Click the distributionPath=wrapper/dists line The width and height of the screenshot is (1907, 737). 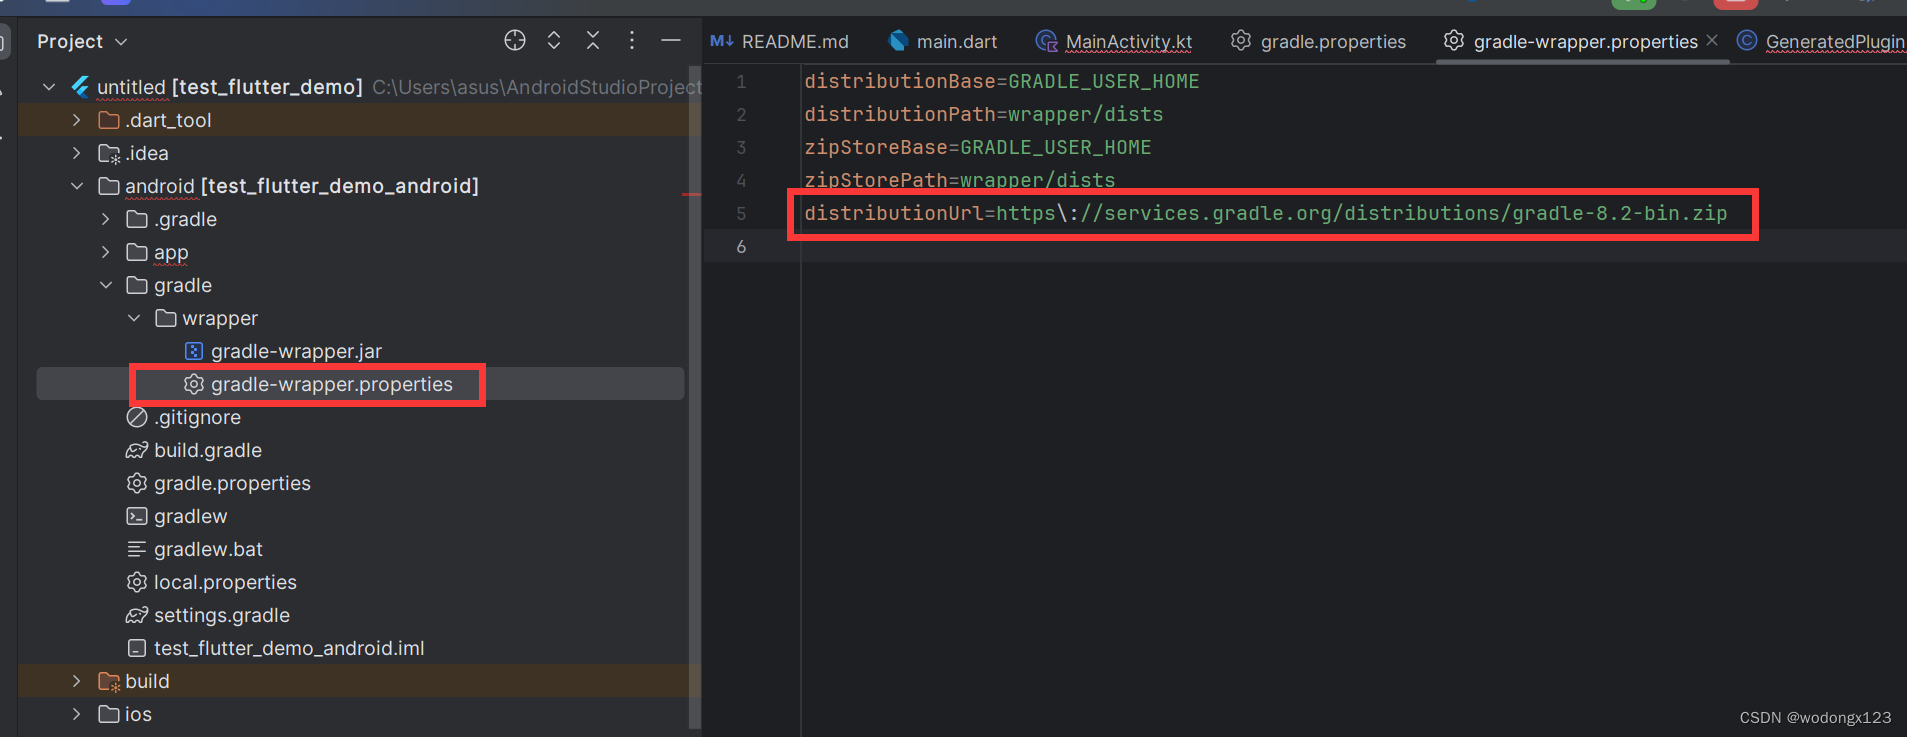point(984,114)
